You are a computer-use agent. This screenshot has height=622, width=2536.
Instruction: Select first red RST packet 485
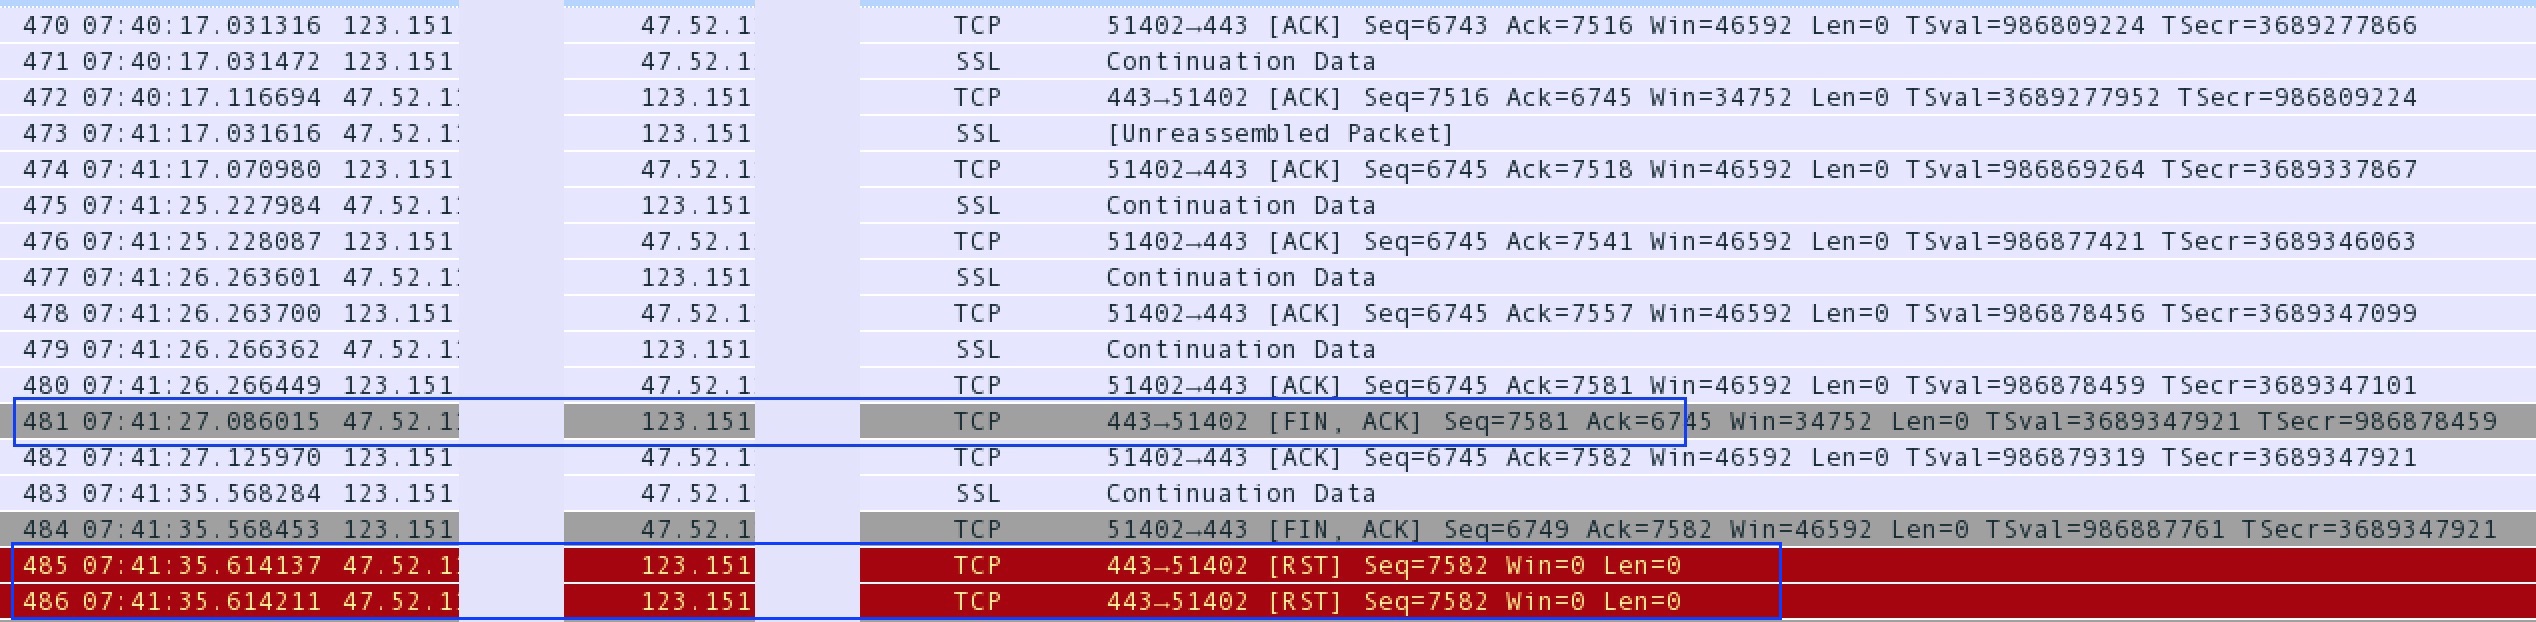[x=1268, y=565]
